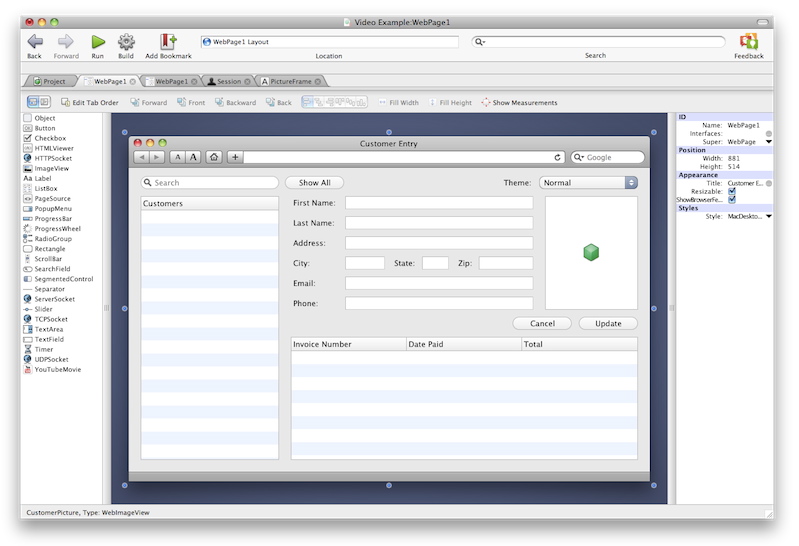Image resolution: width=799 pixels, height=546 pixels.
Task: Click Fill Width in layout toolbar
Action: [x=398, y=102]
